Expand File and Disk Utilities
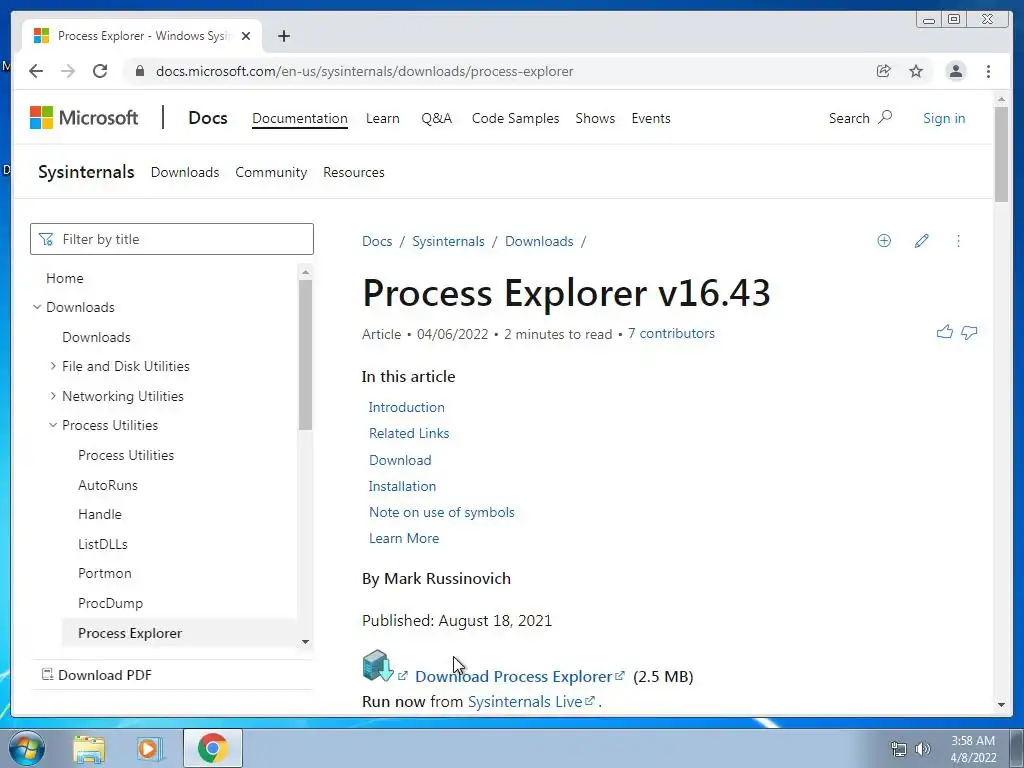The height and width of the screenshot is (768, 1024). tap(53, 366)
